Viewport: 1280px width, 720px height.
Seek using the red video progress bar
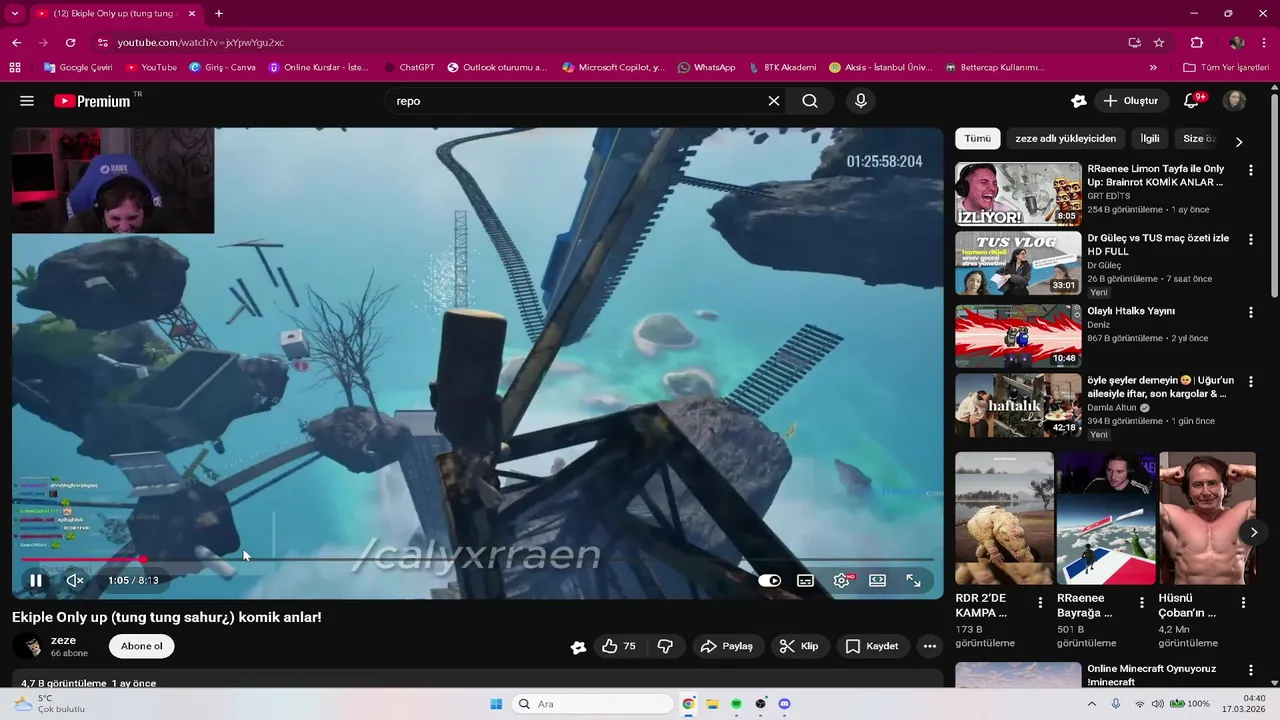point(477,560)
